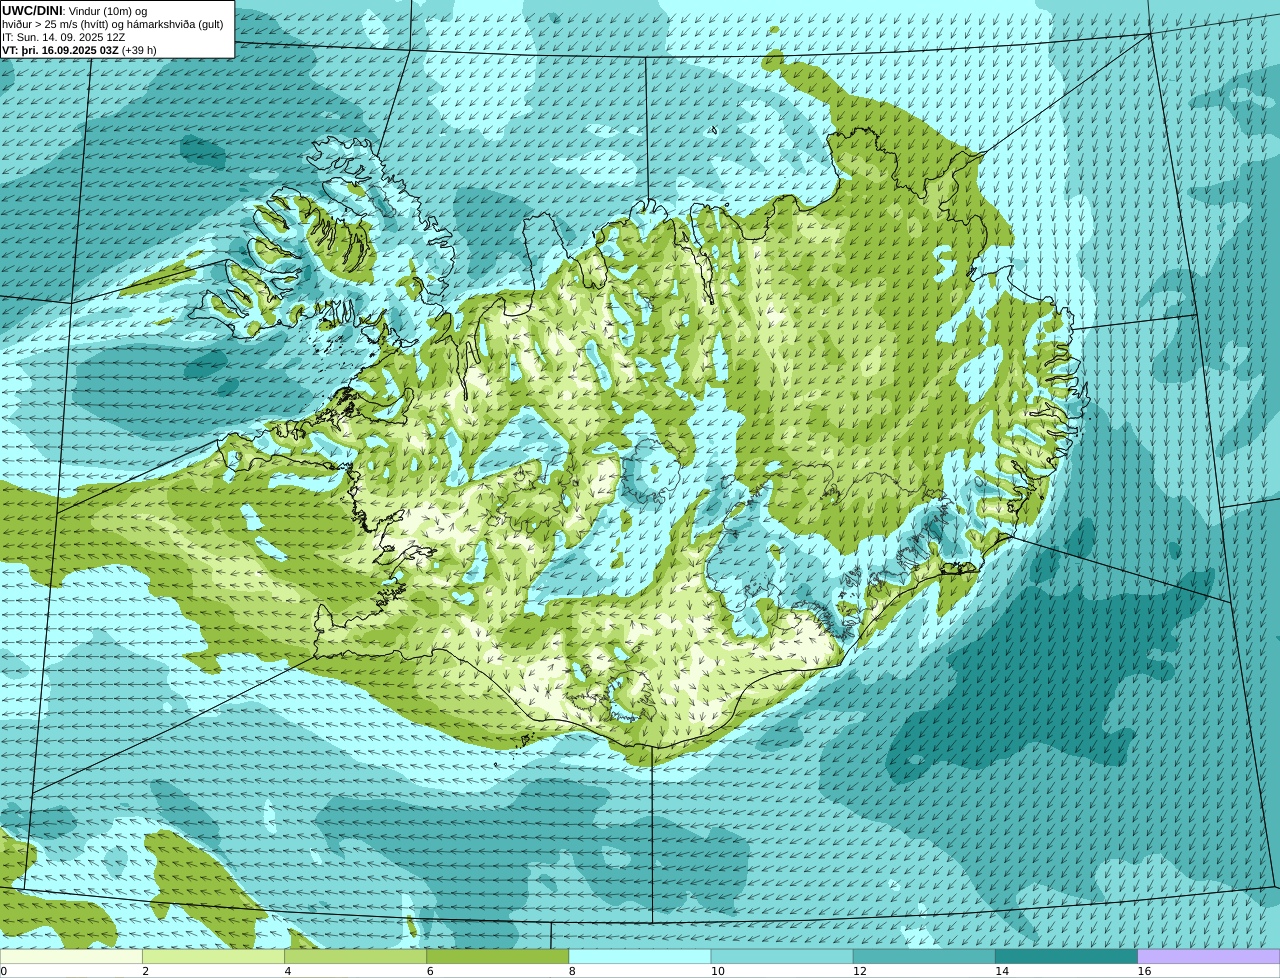1280x978 pixels.
Task: Click the legend scale label "16"
Action: (x=1144, y=971)
